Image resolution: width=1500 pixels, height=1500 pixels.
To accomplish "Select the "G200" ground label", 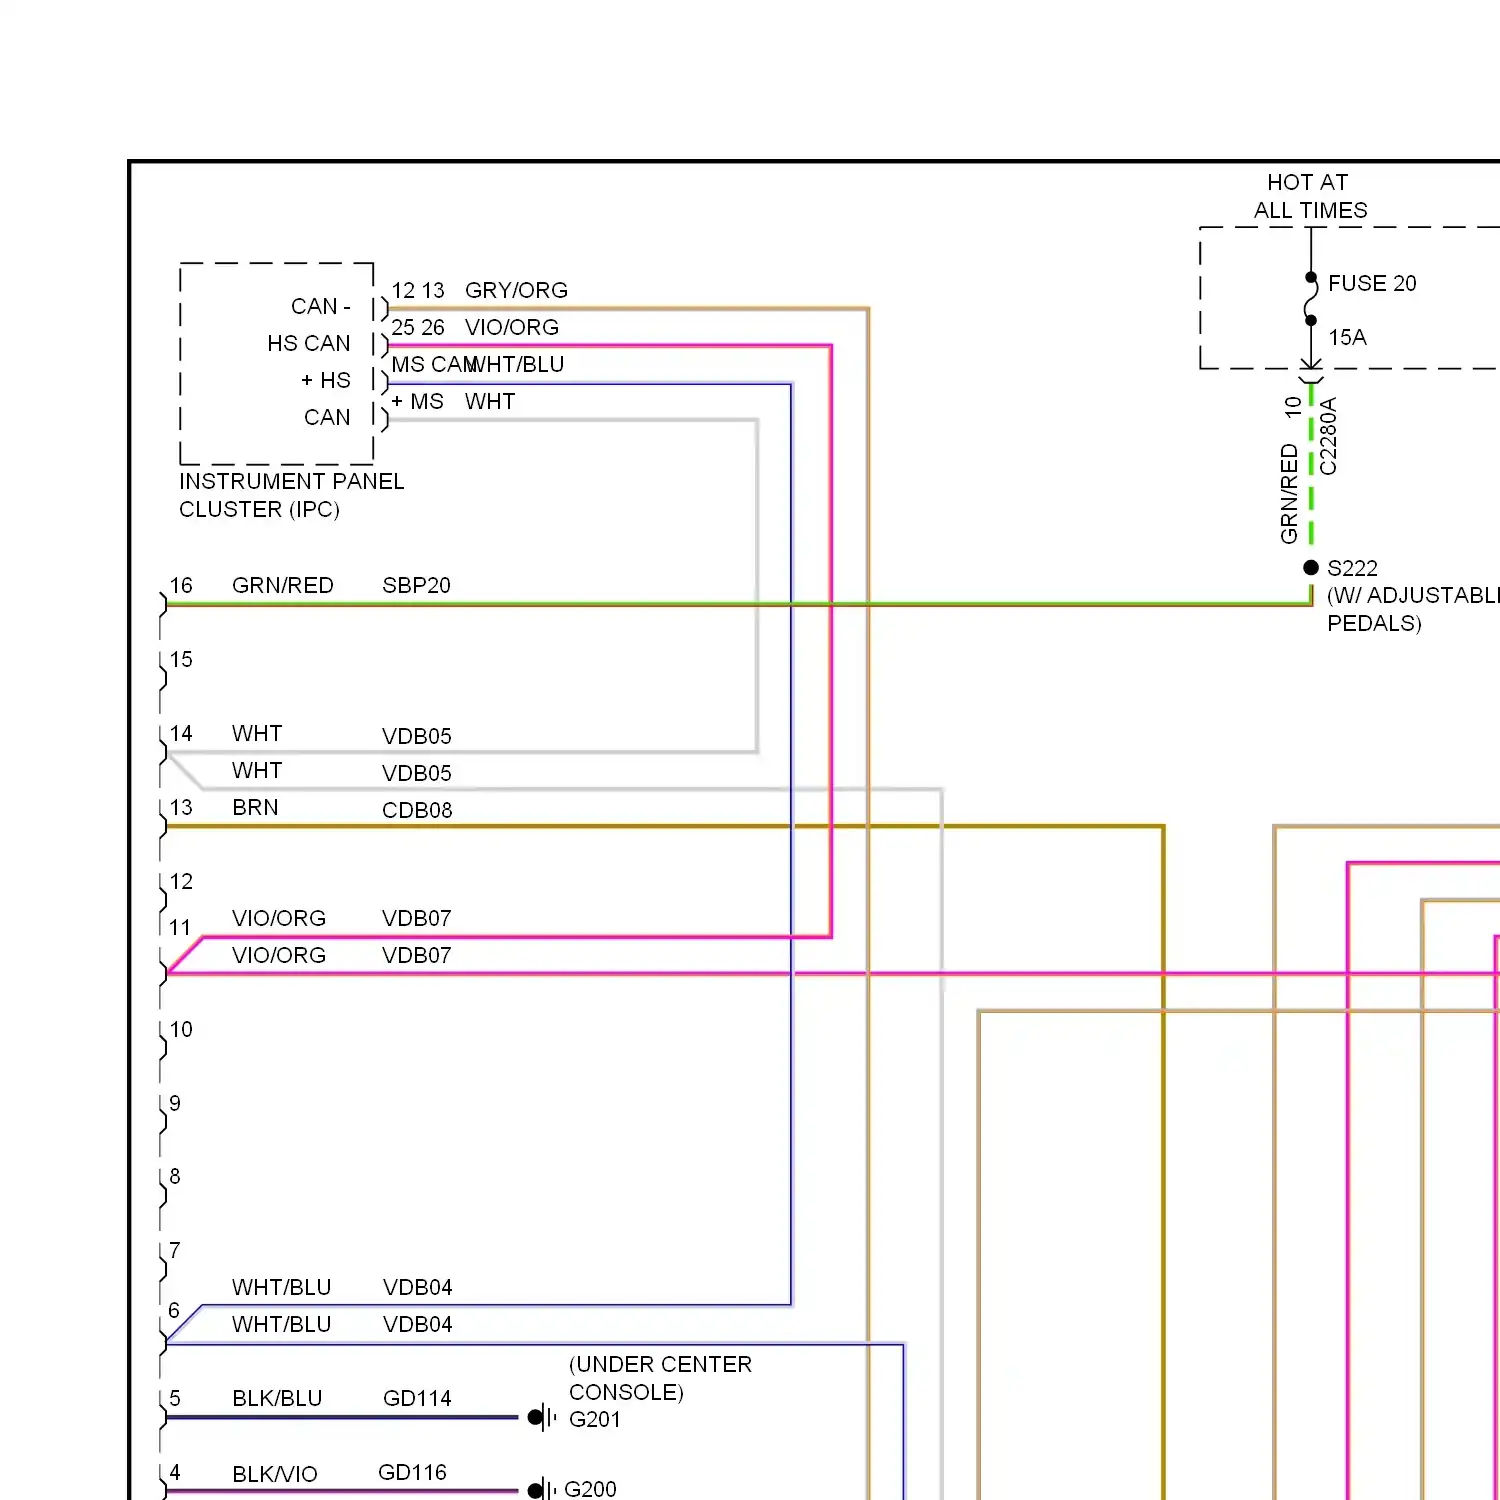I will tap(591, 1489).
